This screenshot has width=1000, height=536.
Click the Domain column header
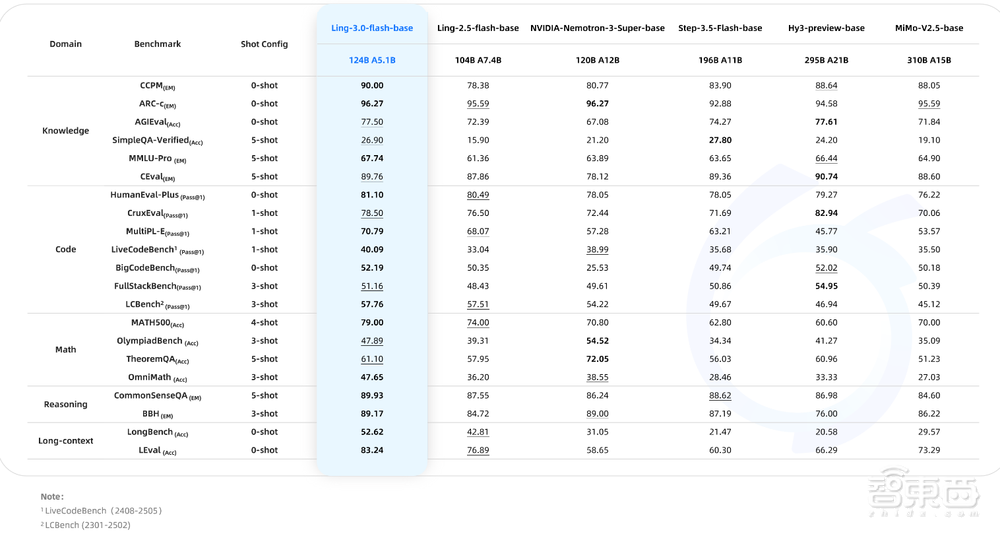point(66,44)
